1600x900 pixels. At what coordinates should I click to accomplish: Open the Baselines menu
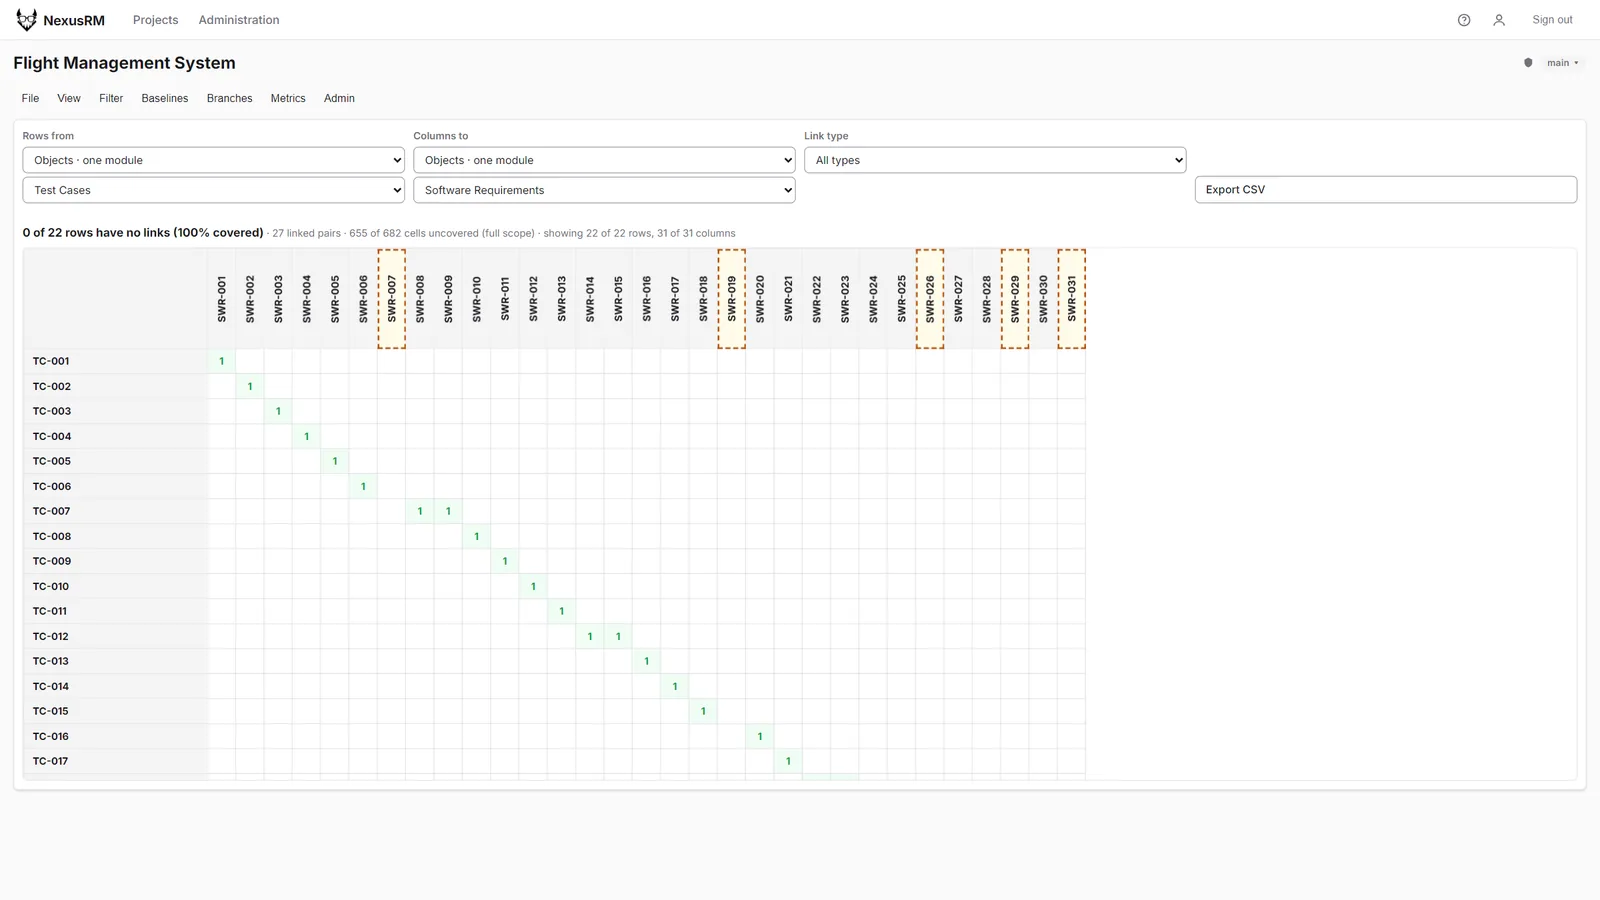click(165, 98)
